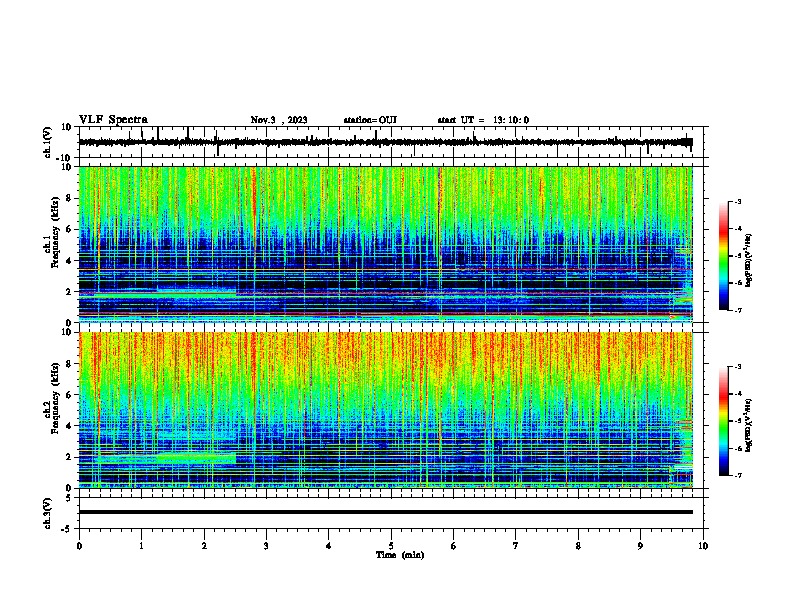Click the "Time (min)" axis label
792x612 pixels.
(400, 555)
